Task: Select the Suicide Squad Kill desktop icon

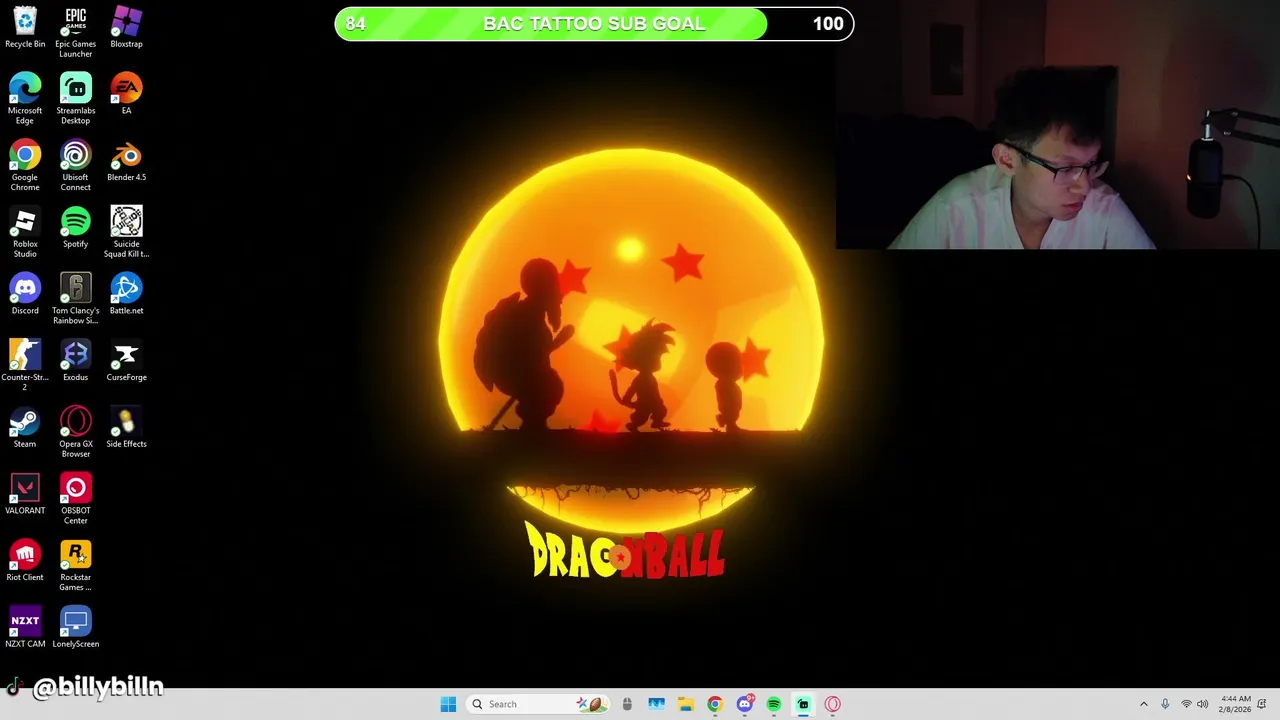Action: [x=126, y=232]
